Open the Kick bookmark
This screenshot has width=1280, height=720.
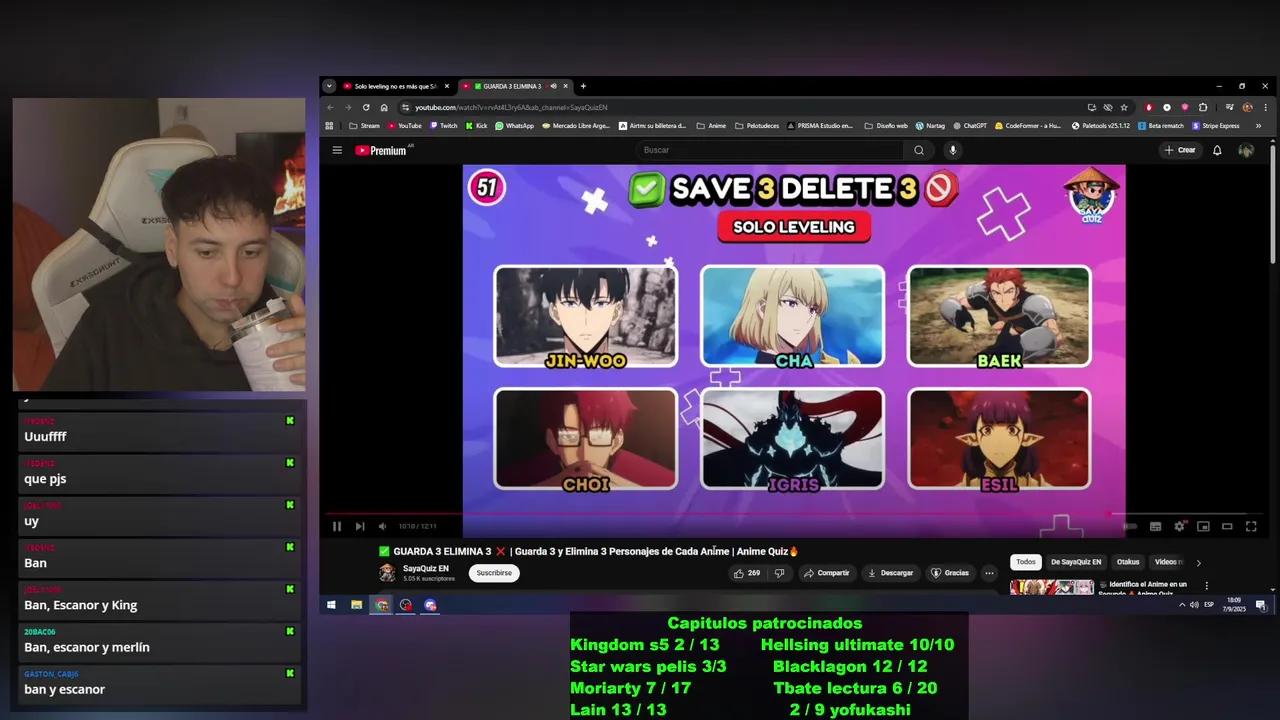click(476, 126)
